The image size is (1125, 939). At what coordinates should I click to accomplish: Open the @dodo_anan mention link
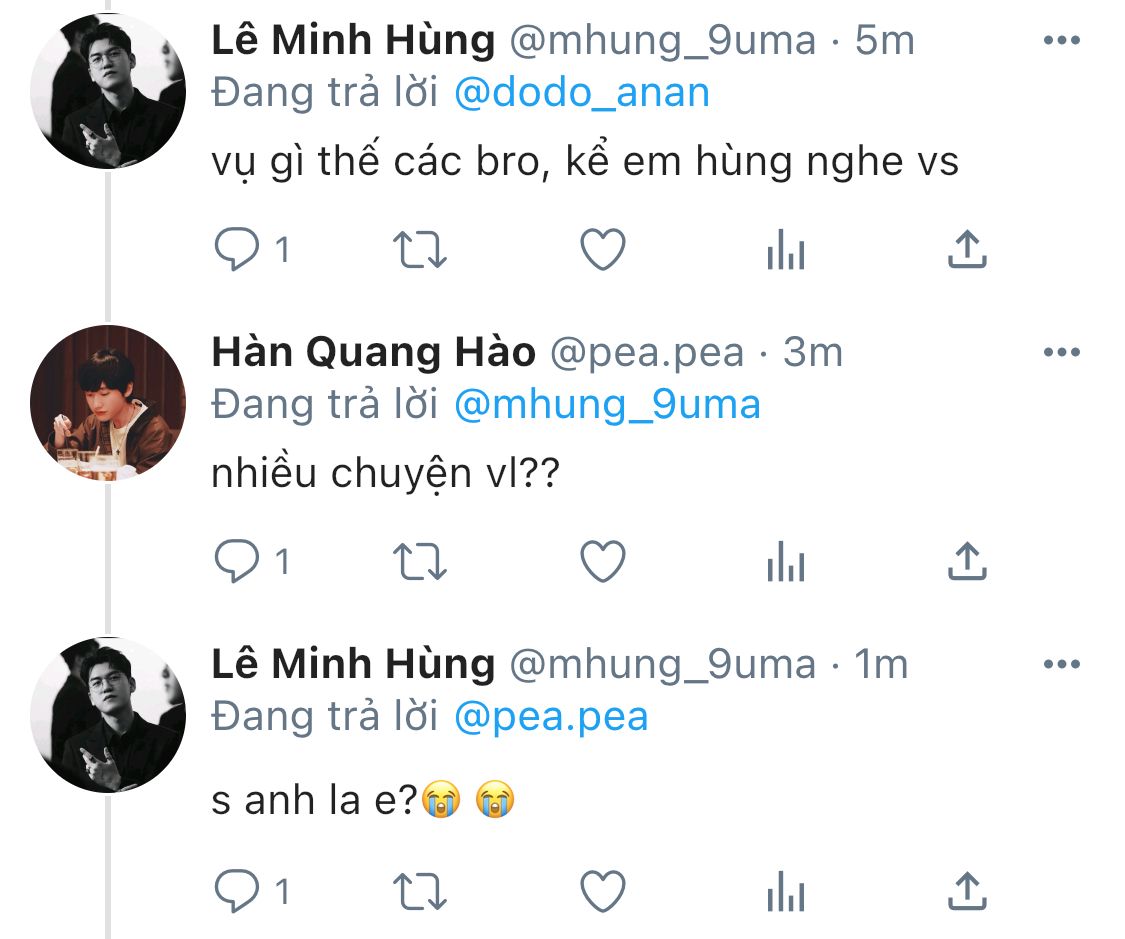[581, 93]
